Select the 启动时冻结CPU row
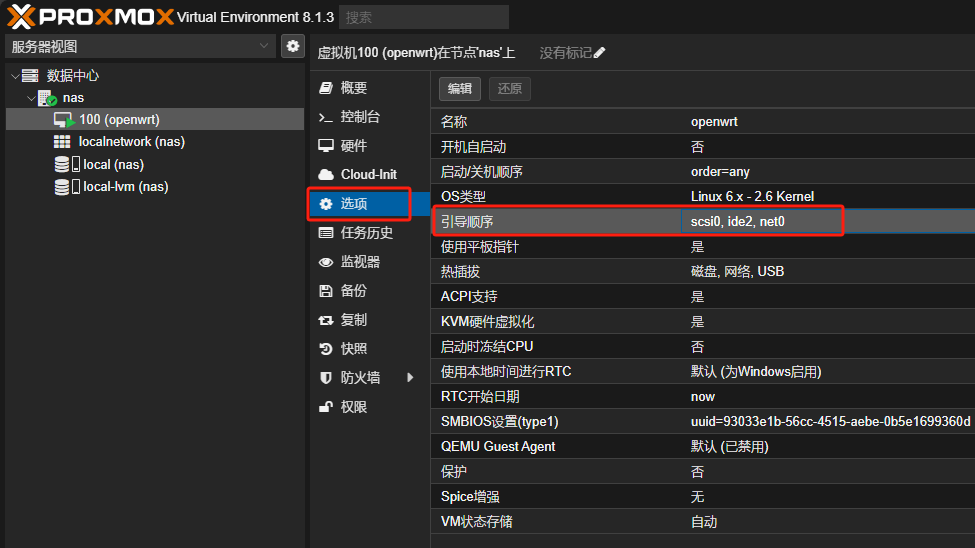 (x=703, y=346)
